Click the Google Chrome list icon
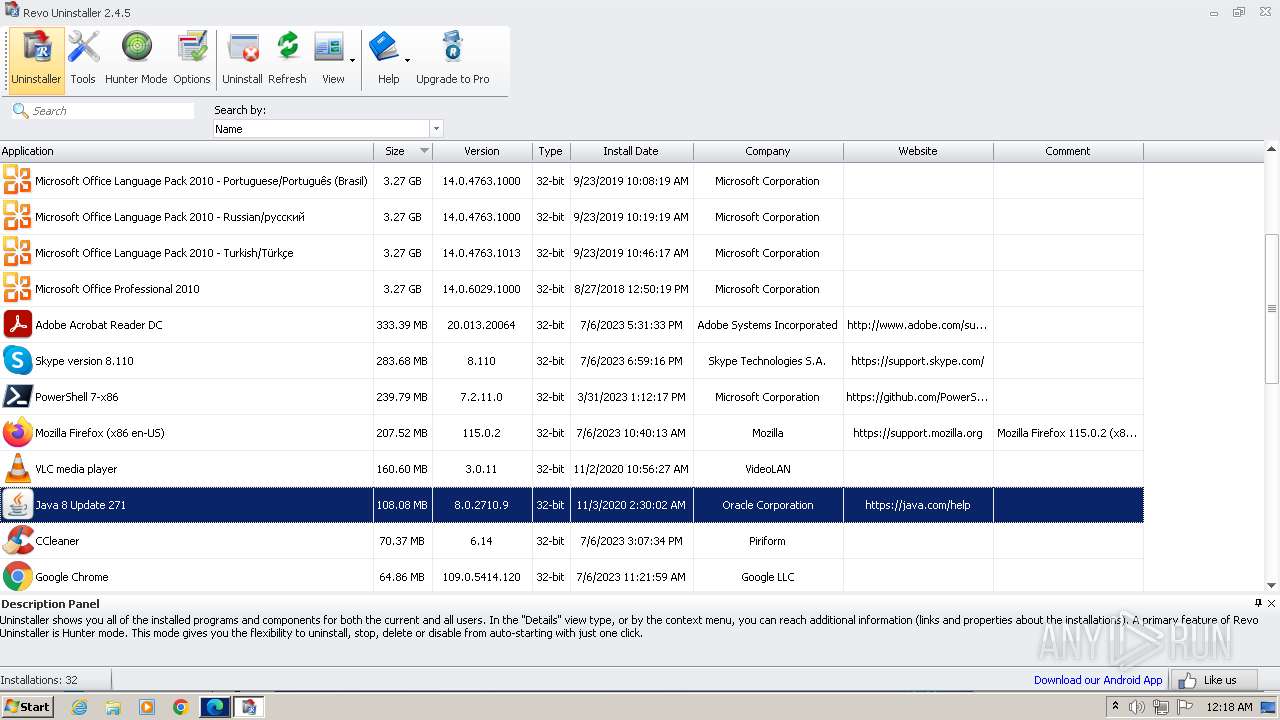The width and height of the screenshot is (1280, 720). click(x=17, y=576)
